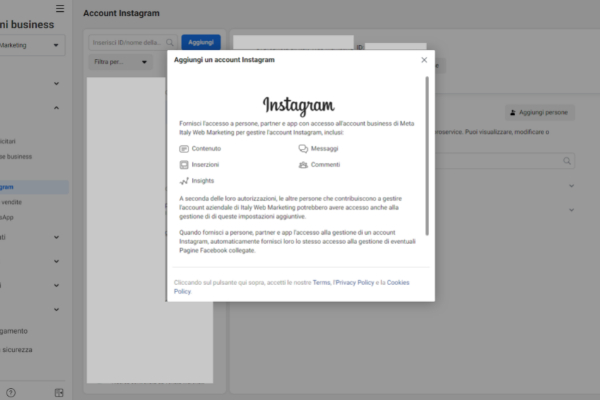Open the help question mark icon

coord(11,392)
